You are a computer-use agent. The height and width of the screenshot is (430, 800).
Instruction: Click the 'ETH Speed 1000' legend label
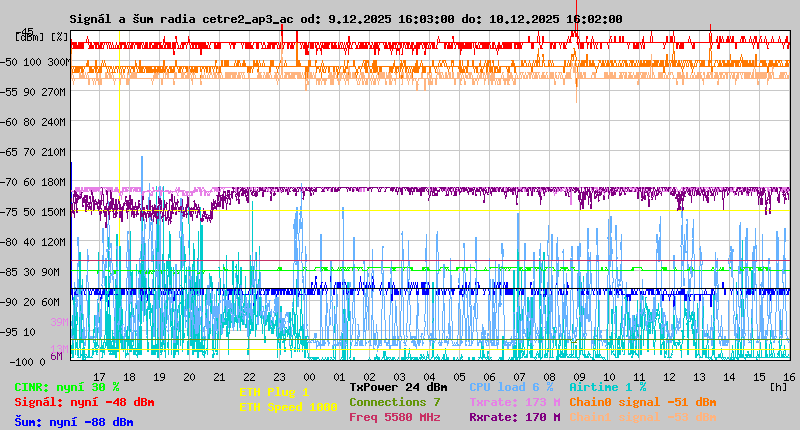(x=288, y=407)
